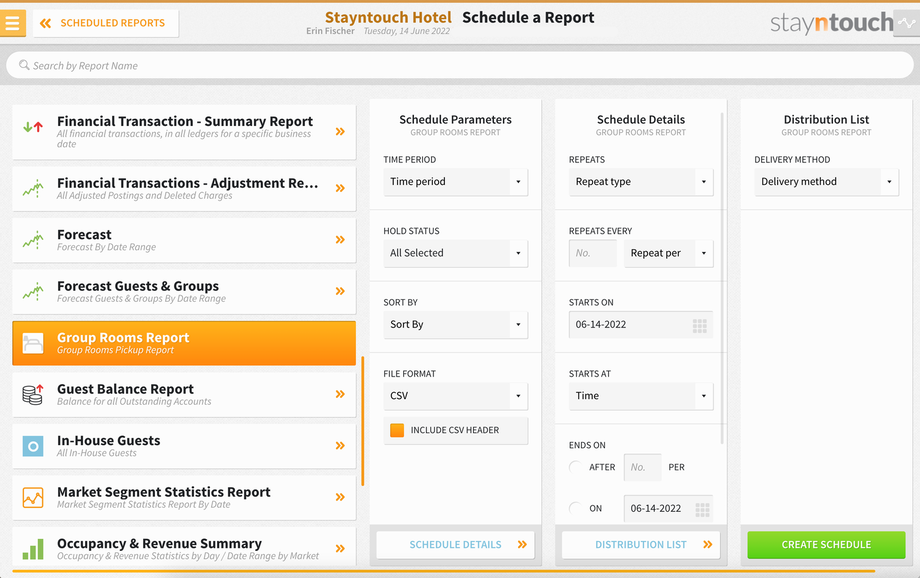Open Starts On calendar picker icon

coord(699,326)
